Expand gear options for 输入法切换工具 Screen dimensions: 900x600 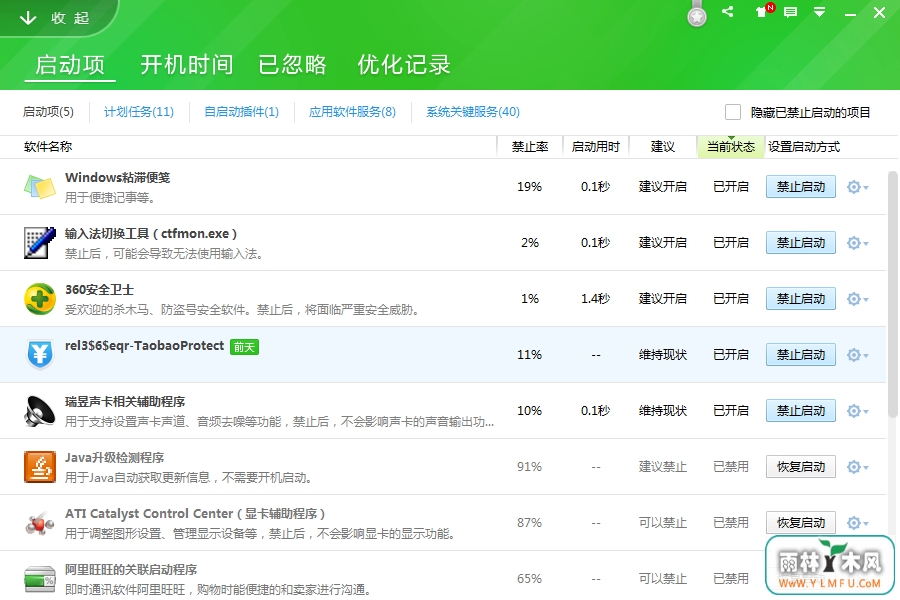point(858,243)
